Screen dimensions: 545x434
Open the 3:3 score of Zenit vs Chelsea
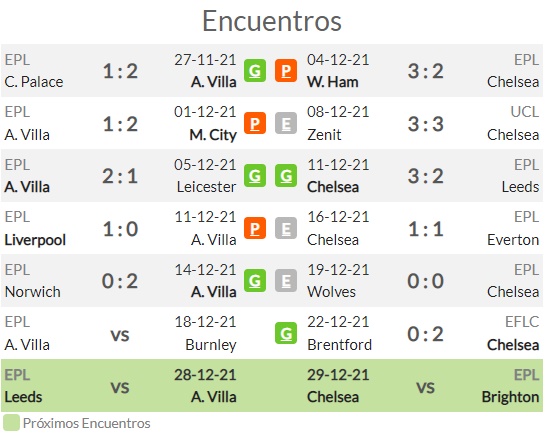click(425, 124)
